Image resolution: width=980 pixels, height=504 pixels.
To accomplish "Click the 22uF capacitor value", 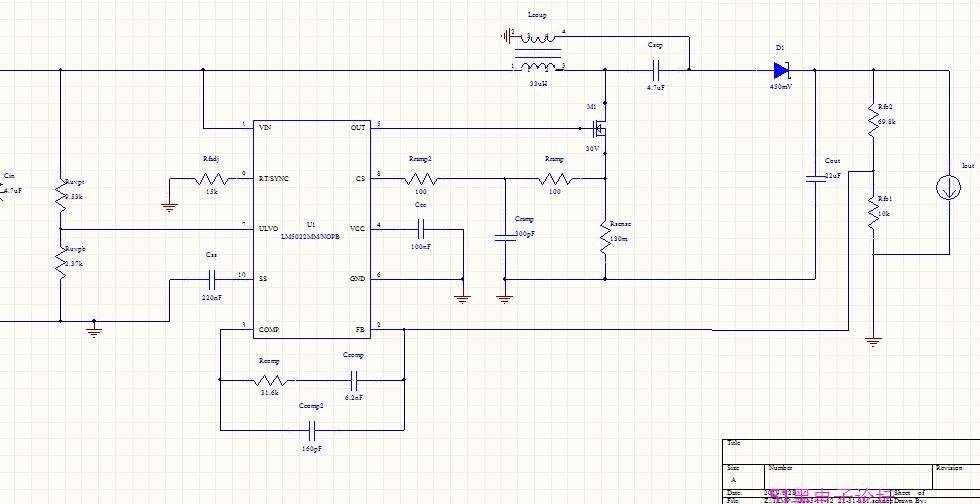I will [x=833, y=176].
